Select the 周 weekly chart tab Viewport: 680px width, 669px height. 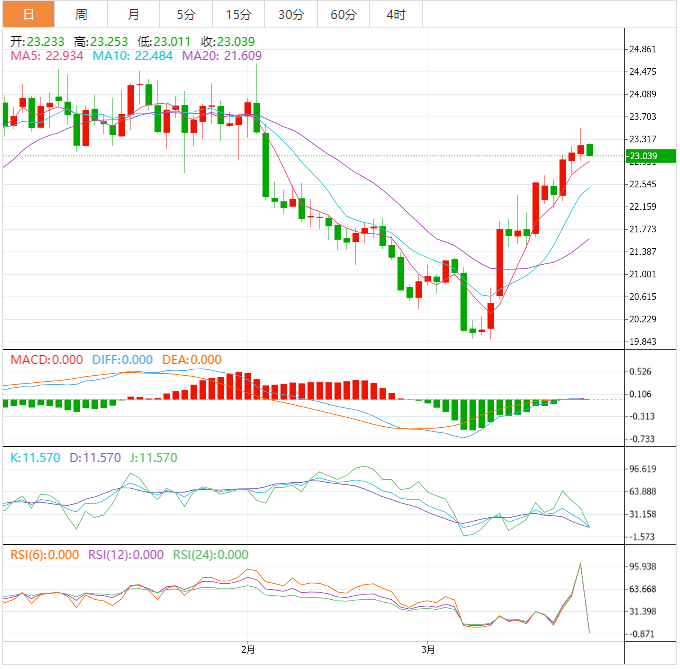tap(81, 14)
